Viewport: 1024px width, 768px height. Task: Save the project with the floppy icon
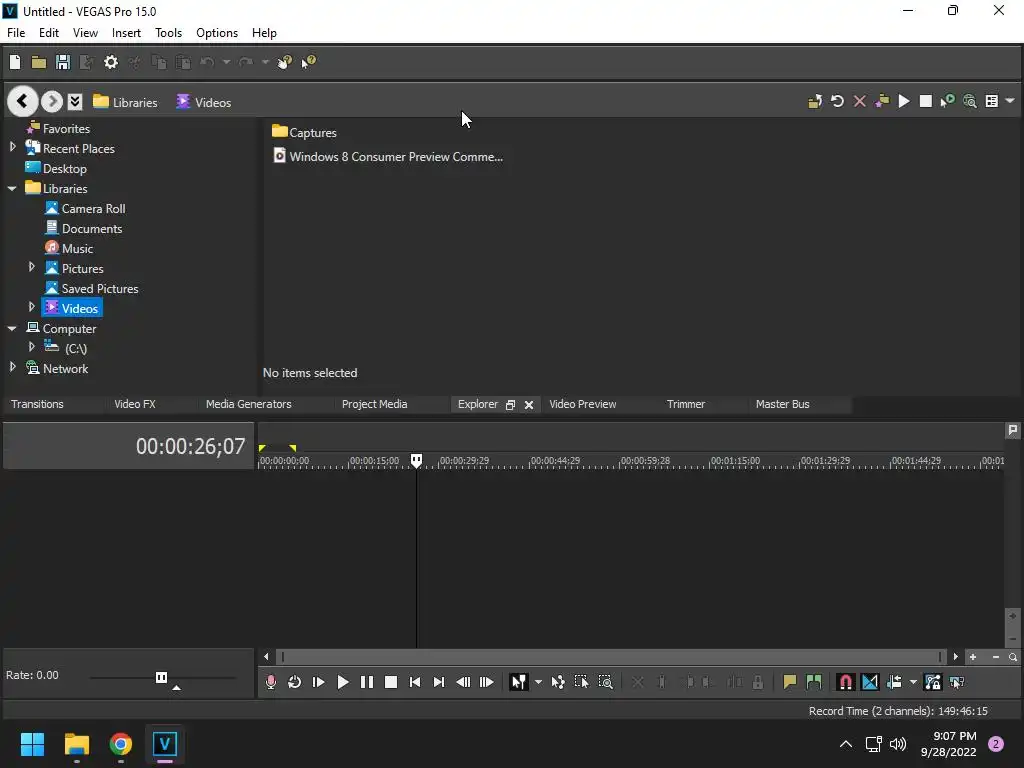point(63,62)
